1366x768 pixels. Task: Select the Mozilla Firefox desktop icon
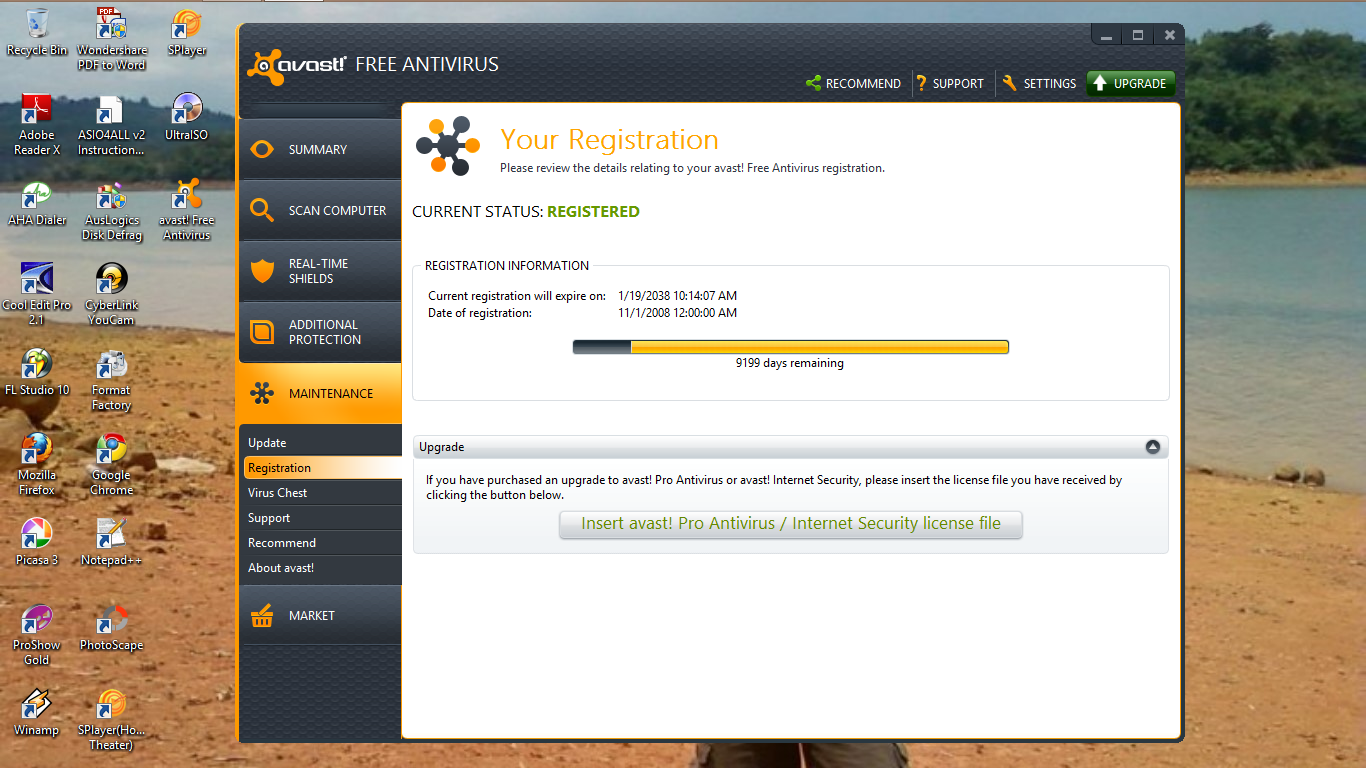[37, 465]
